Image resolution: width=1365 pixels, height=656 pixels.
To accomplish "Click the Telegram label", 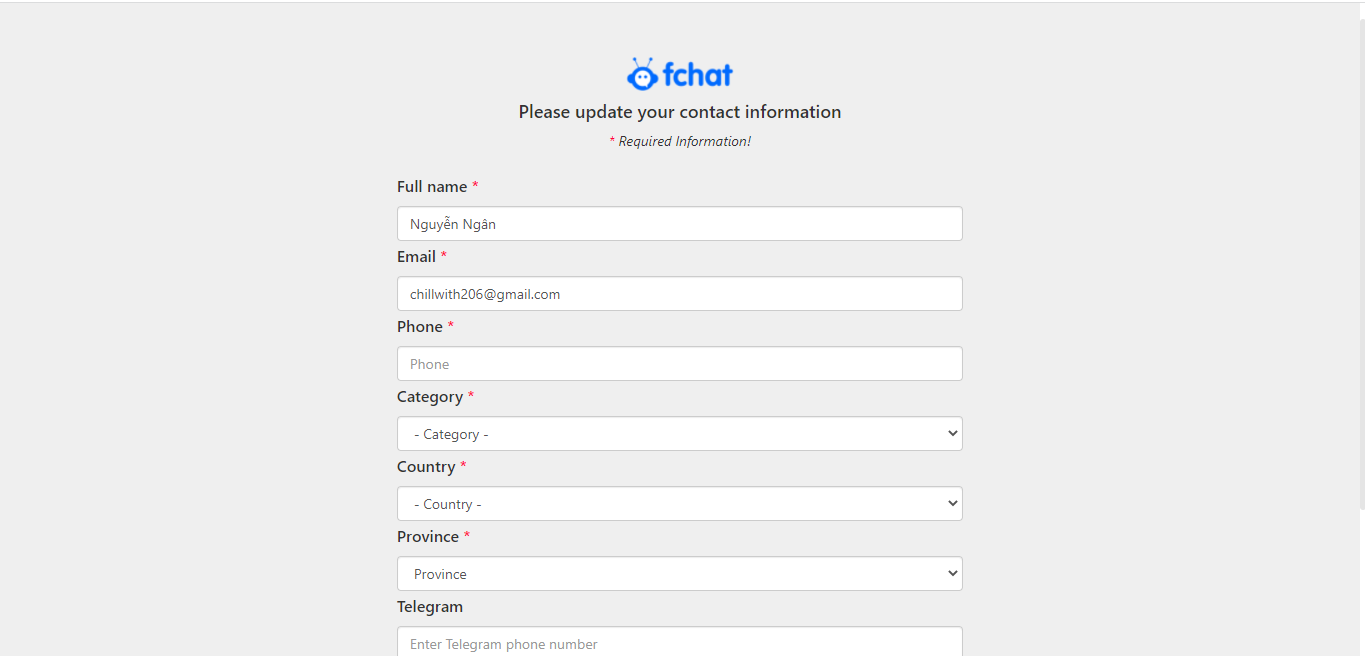I will [430, 607].
